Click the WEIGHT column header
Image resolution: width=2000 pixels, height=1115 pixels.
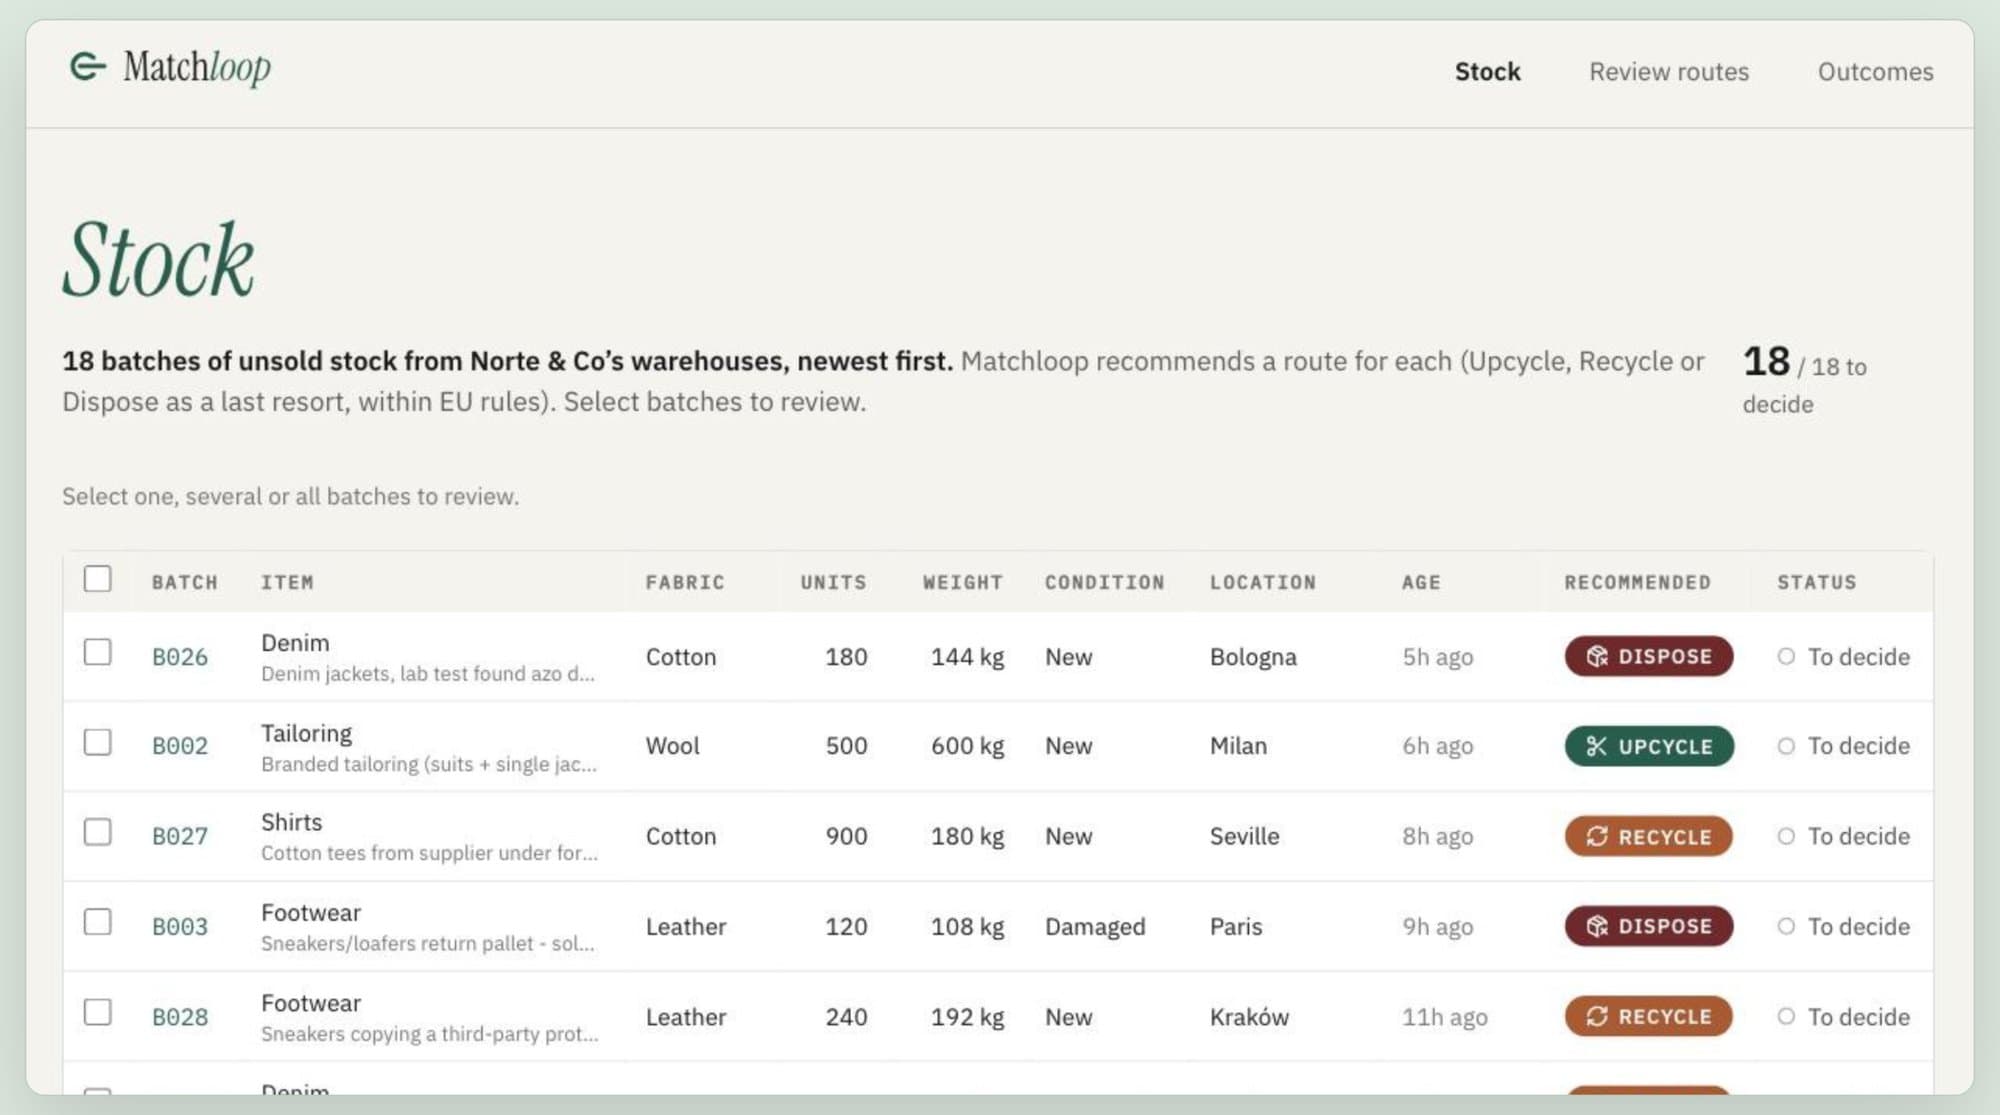(962, 582)
